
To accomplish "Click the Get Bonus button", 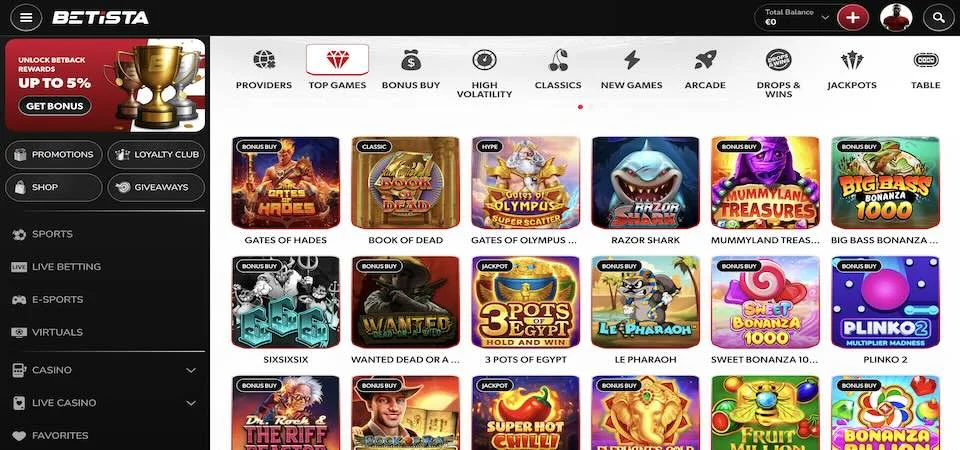I will [x=54, y=106].
